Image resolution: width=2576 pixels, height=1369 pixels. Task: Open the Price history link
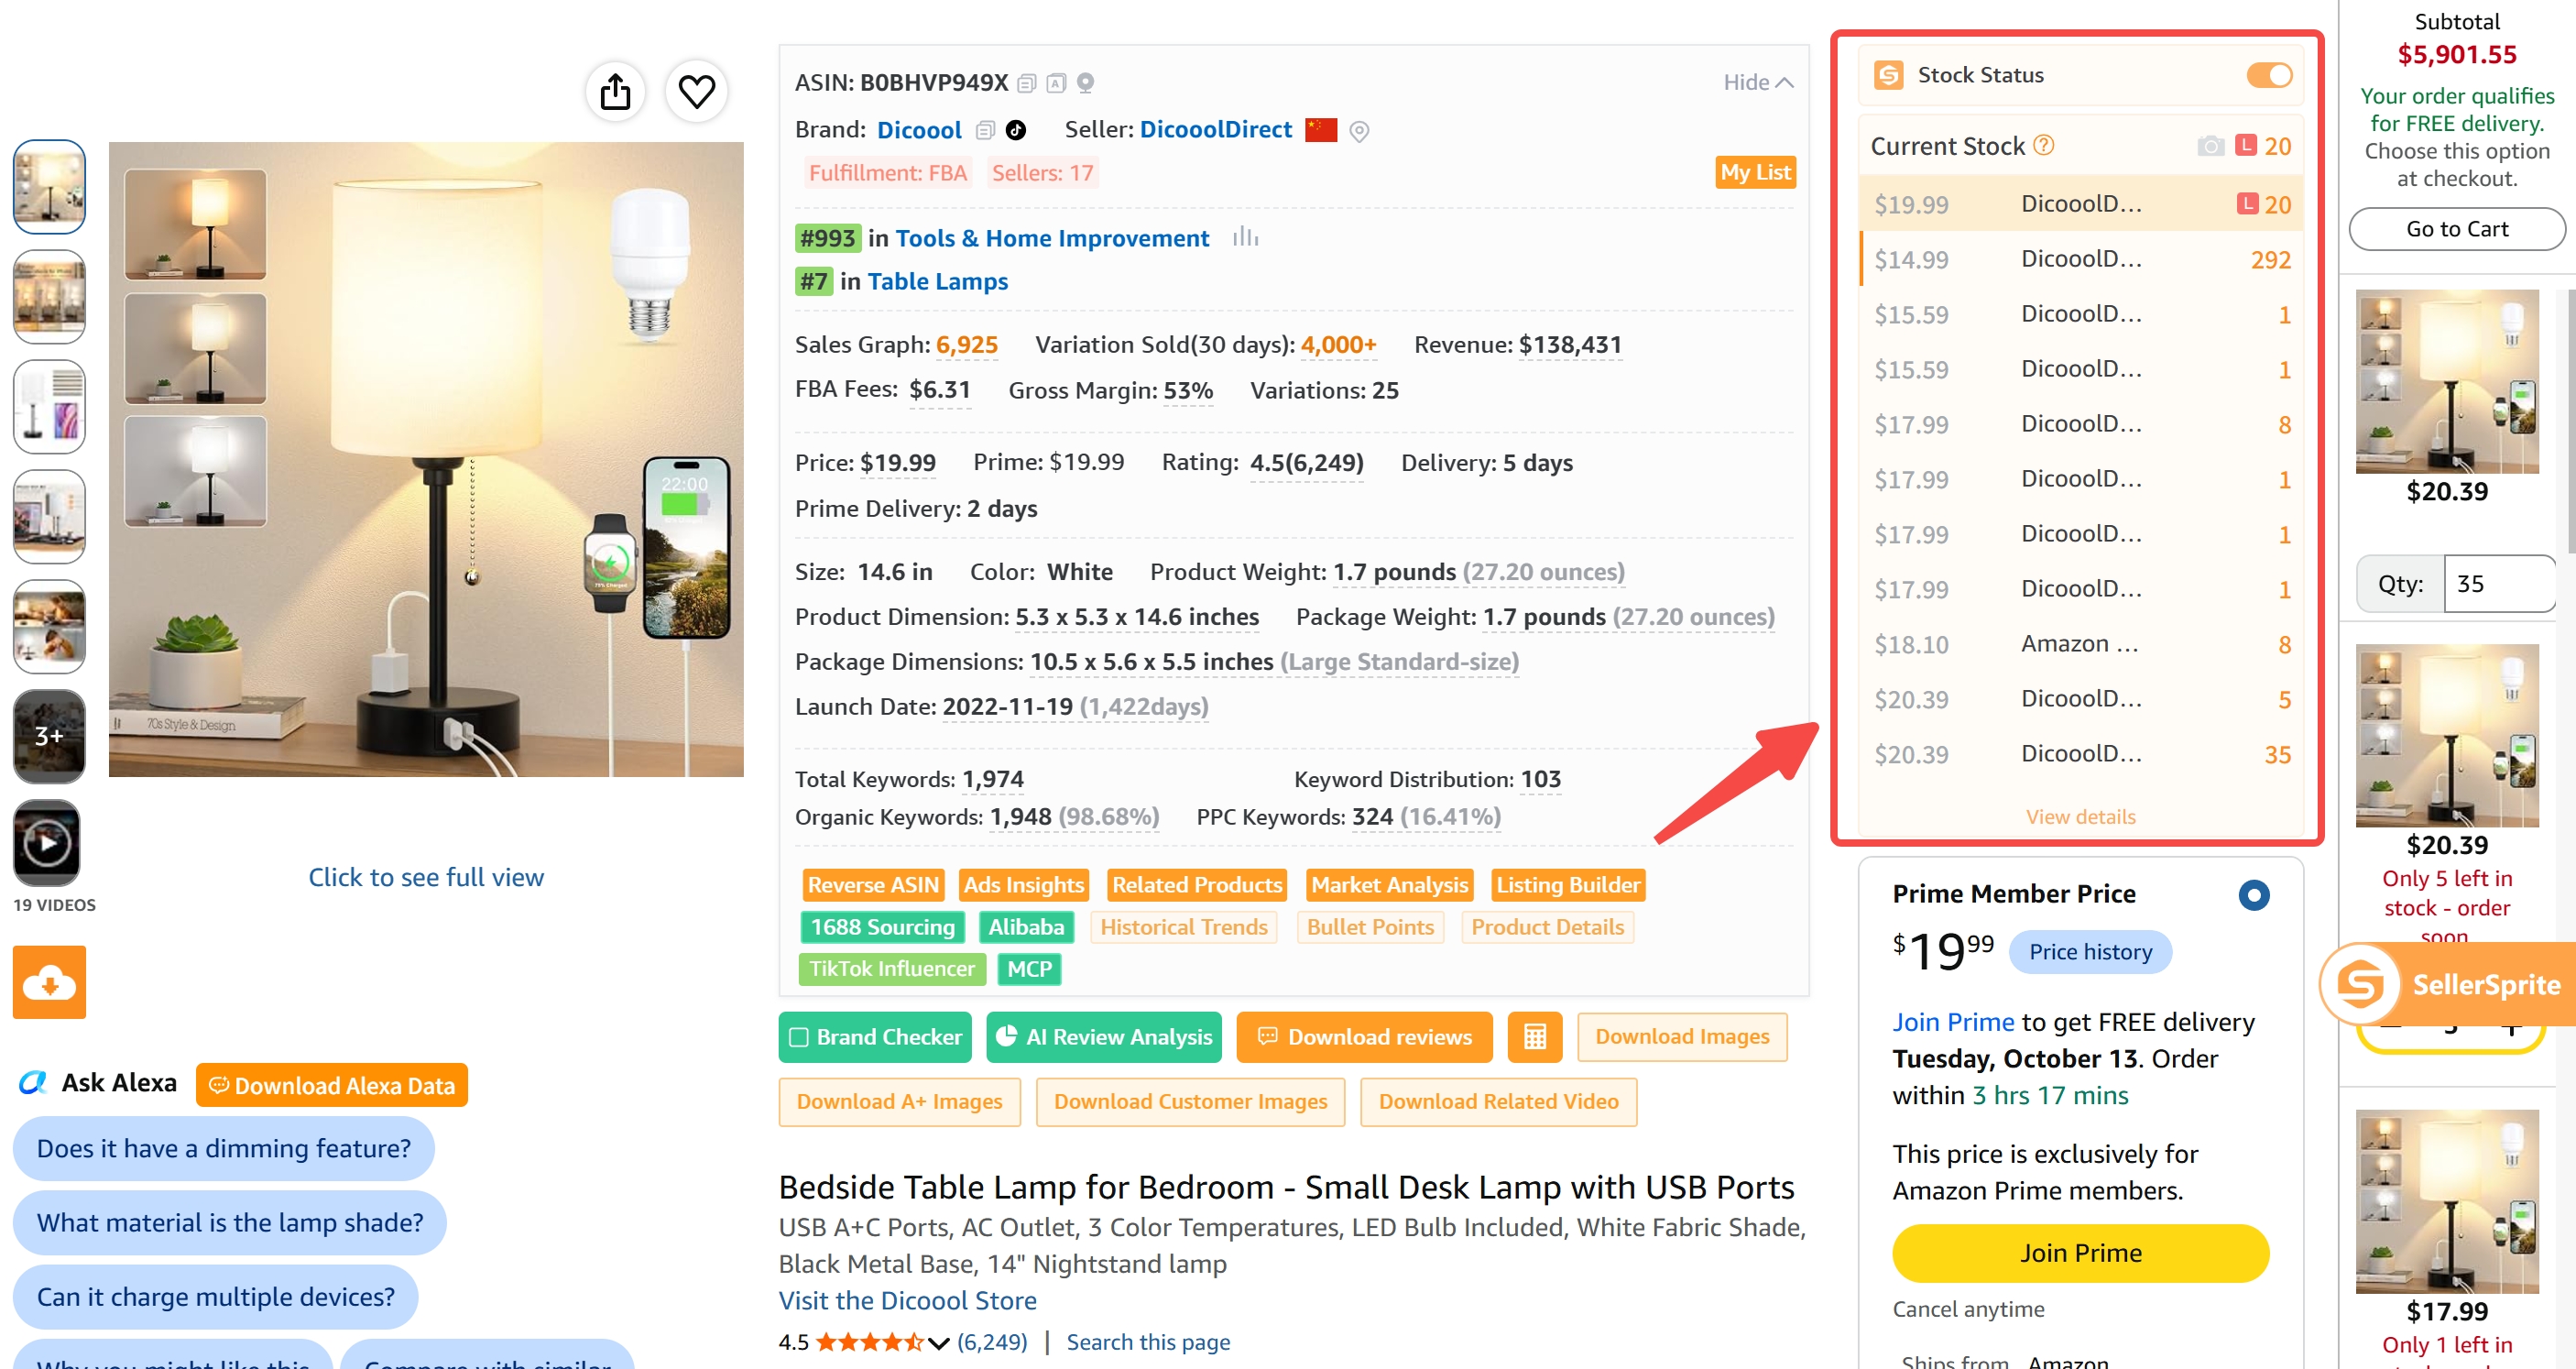pyautogui.click(x=2090, y=952)
